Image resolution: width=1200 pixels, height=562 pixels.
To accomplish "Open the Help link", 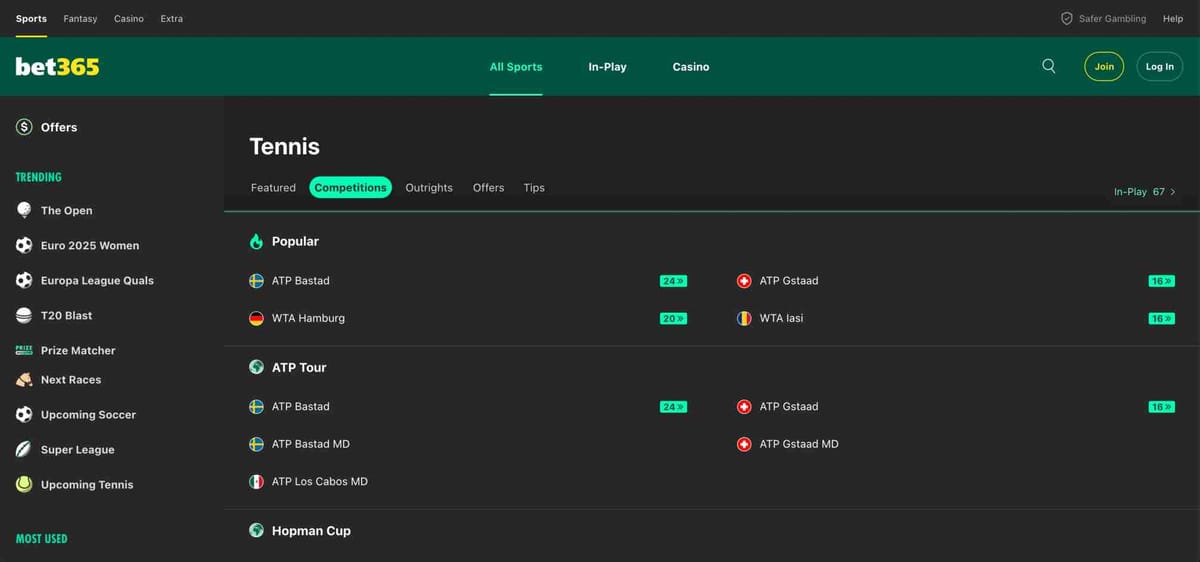I will (x=1173, y=18).
